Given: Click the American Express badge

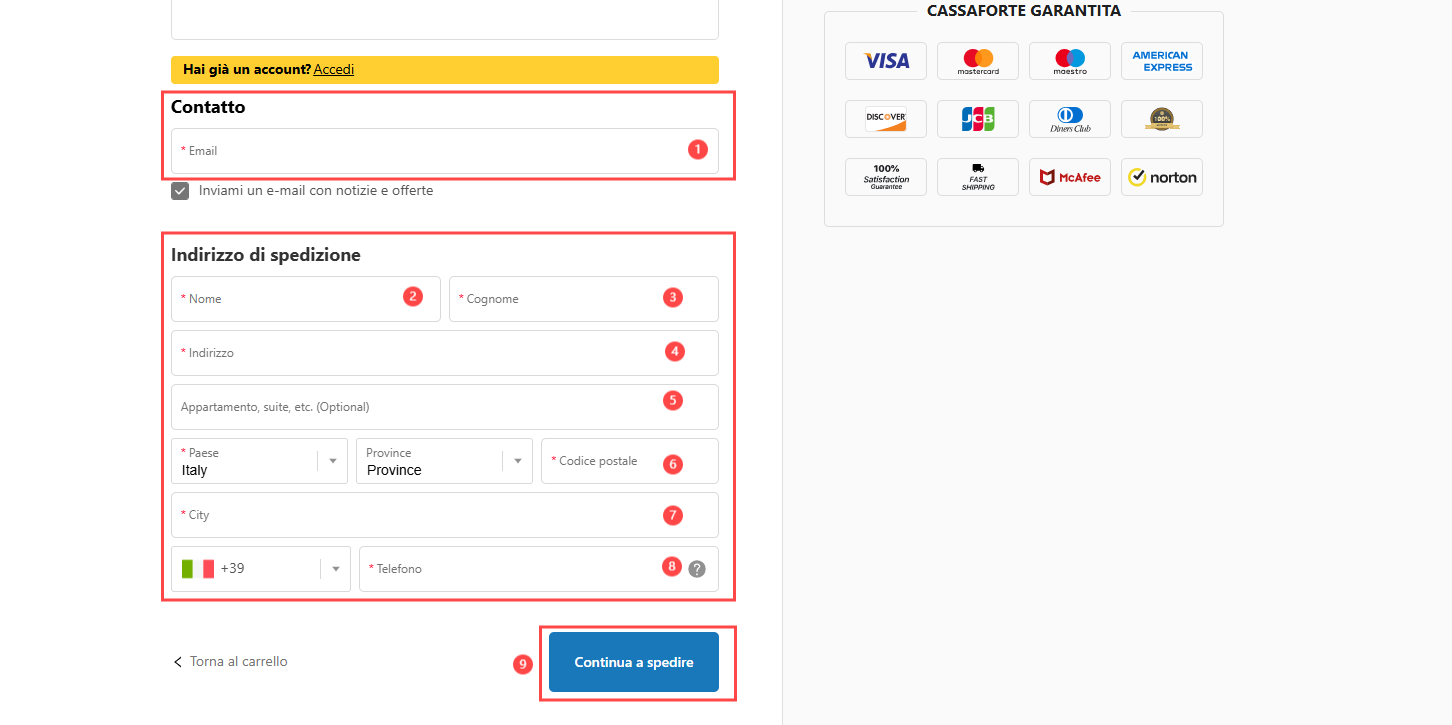Looking at the screenshot, I should point(1161,61).
